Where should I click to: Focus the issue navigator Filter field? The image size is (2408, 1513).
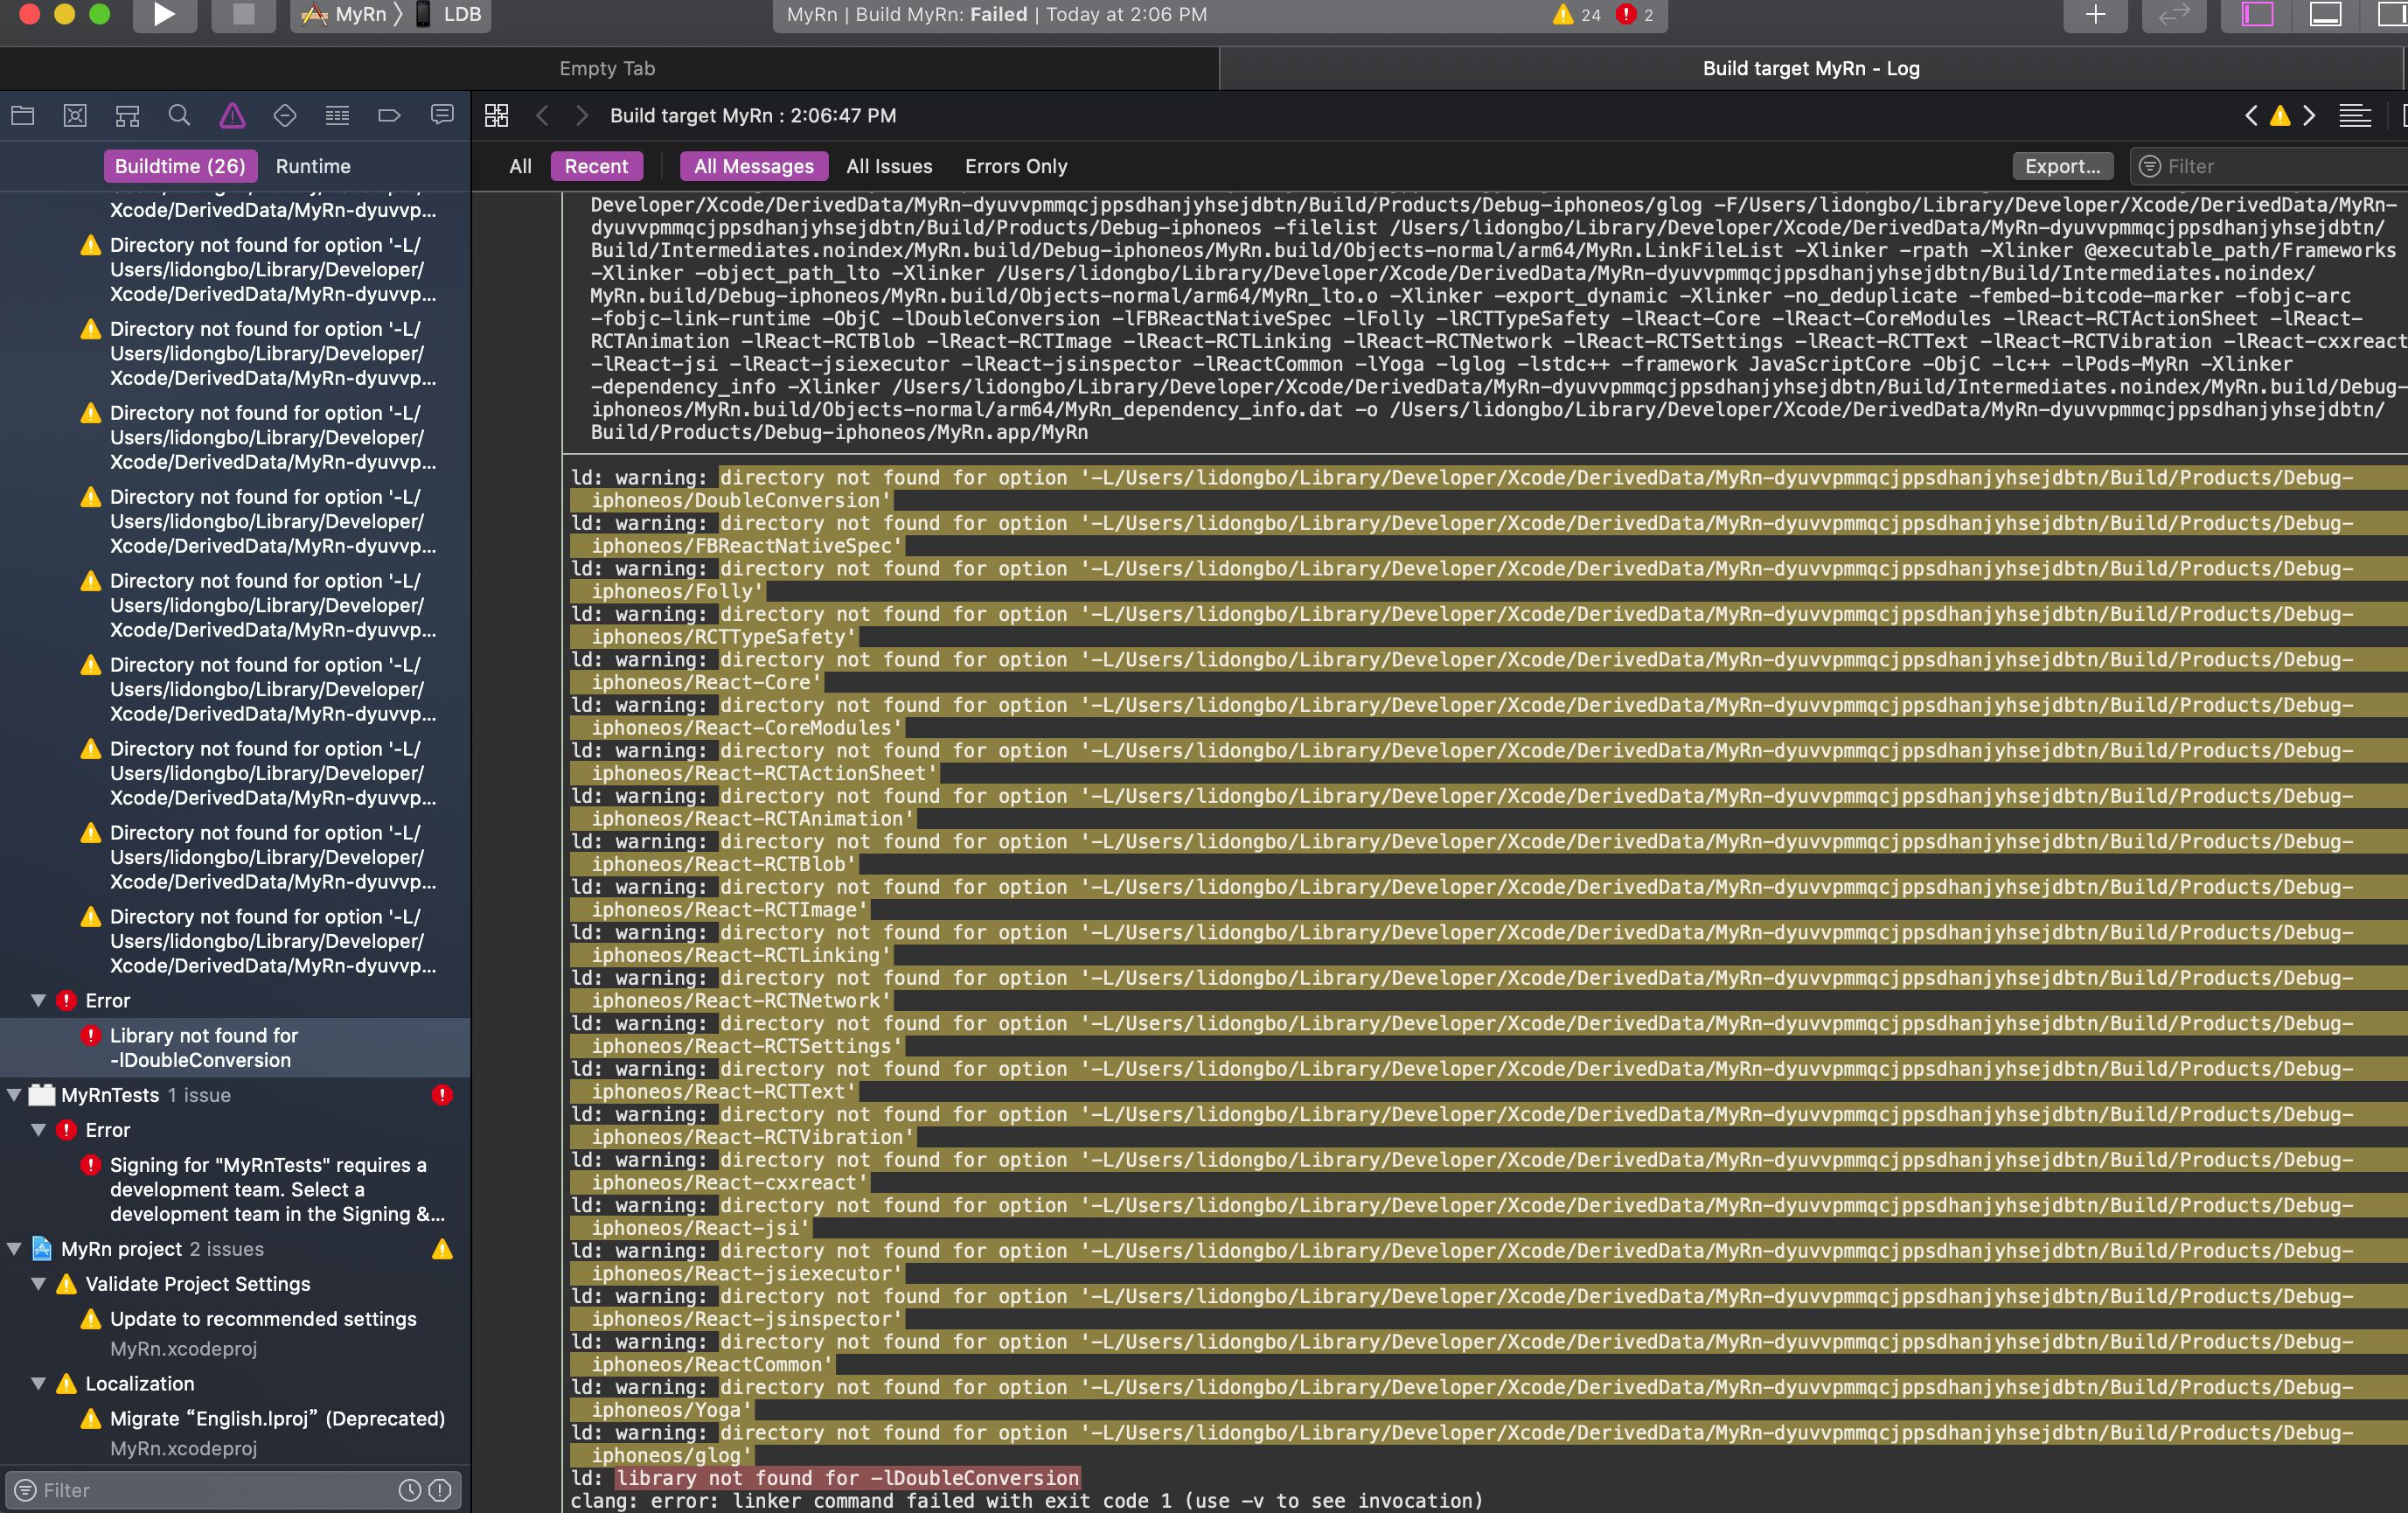[x=232, y=1490]
